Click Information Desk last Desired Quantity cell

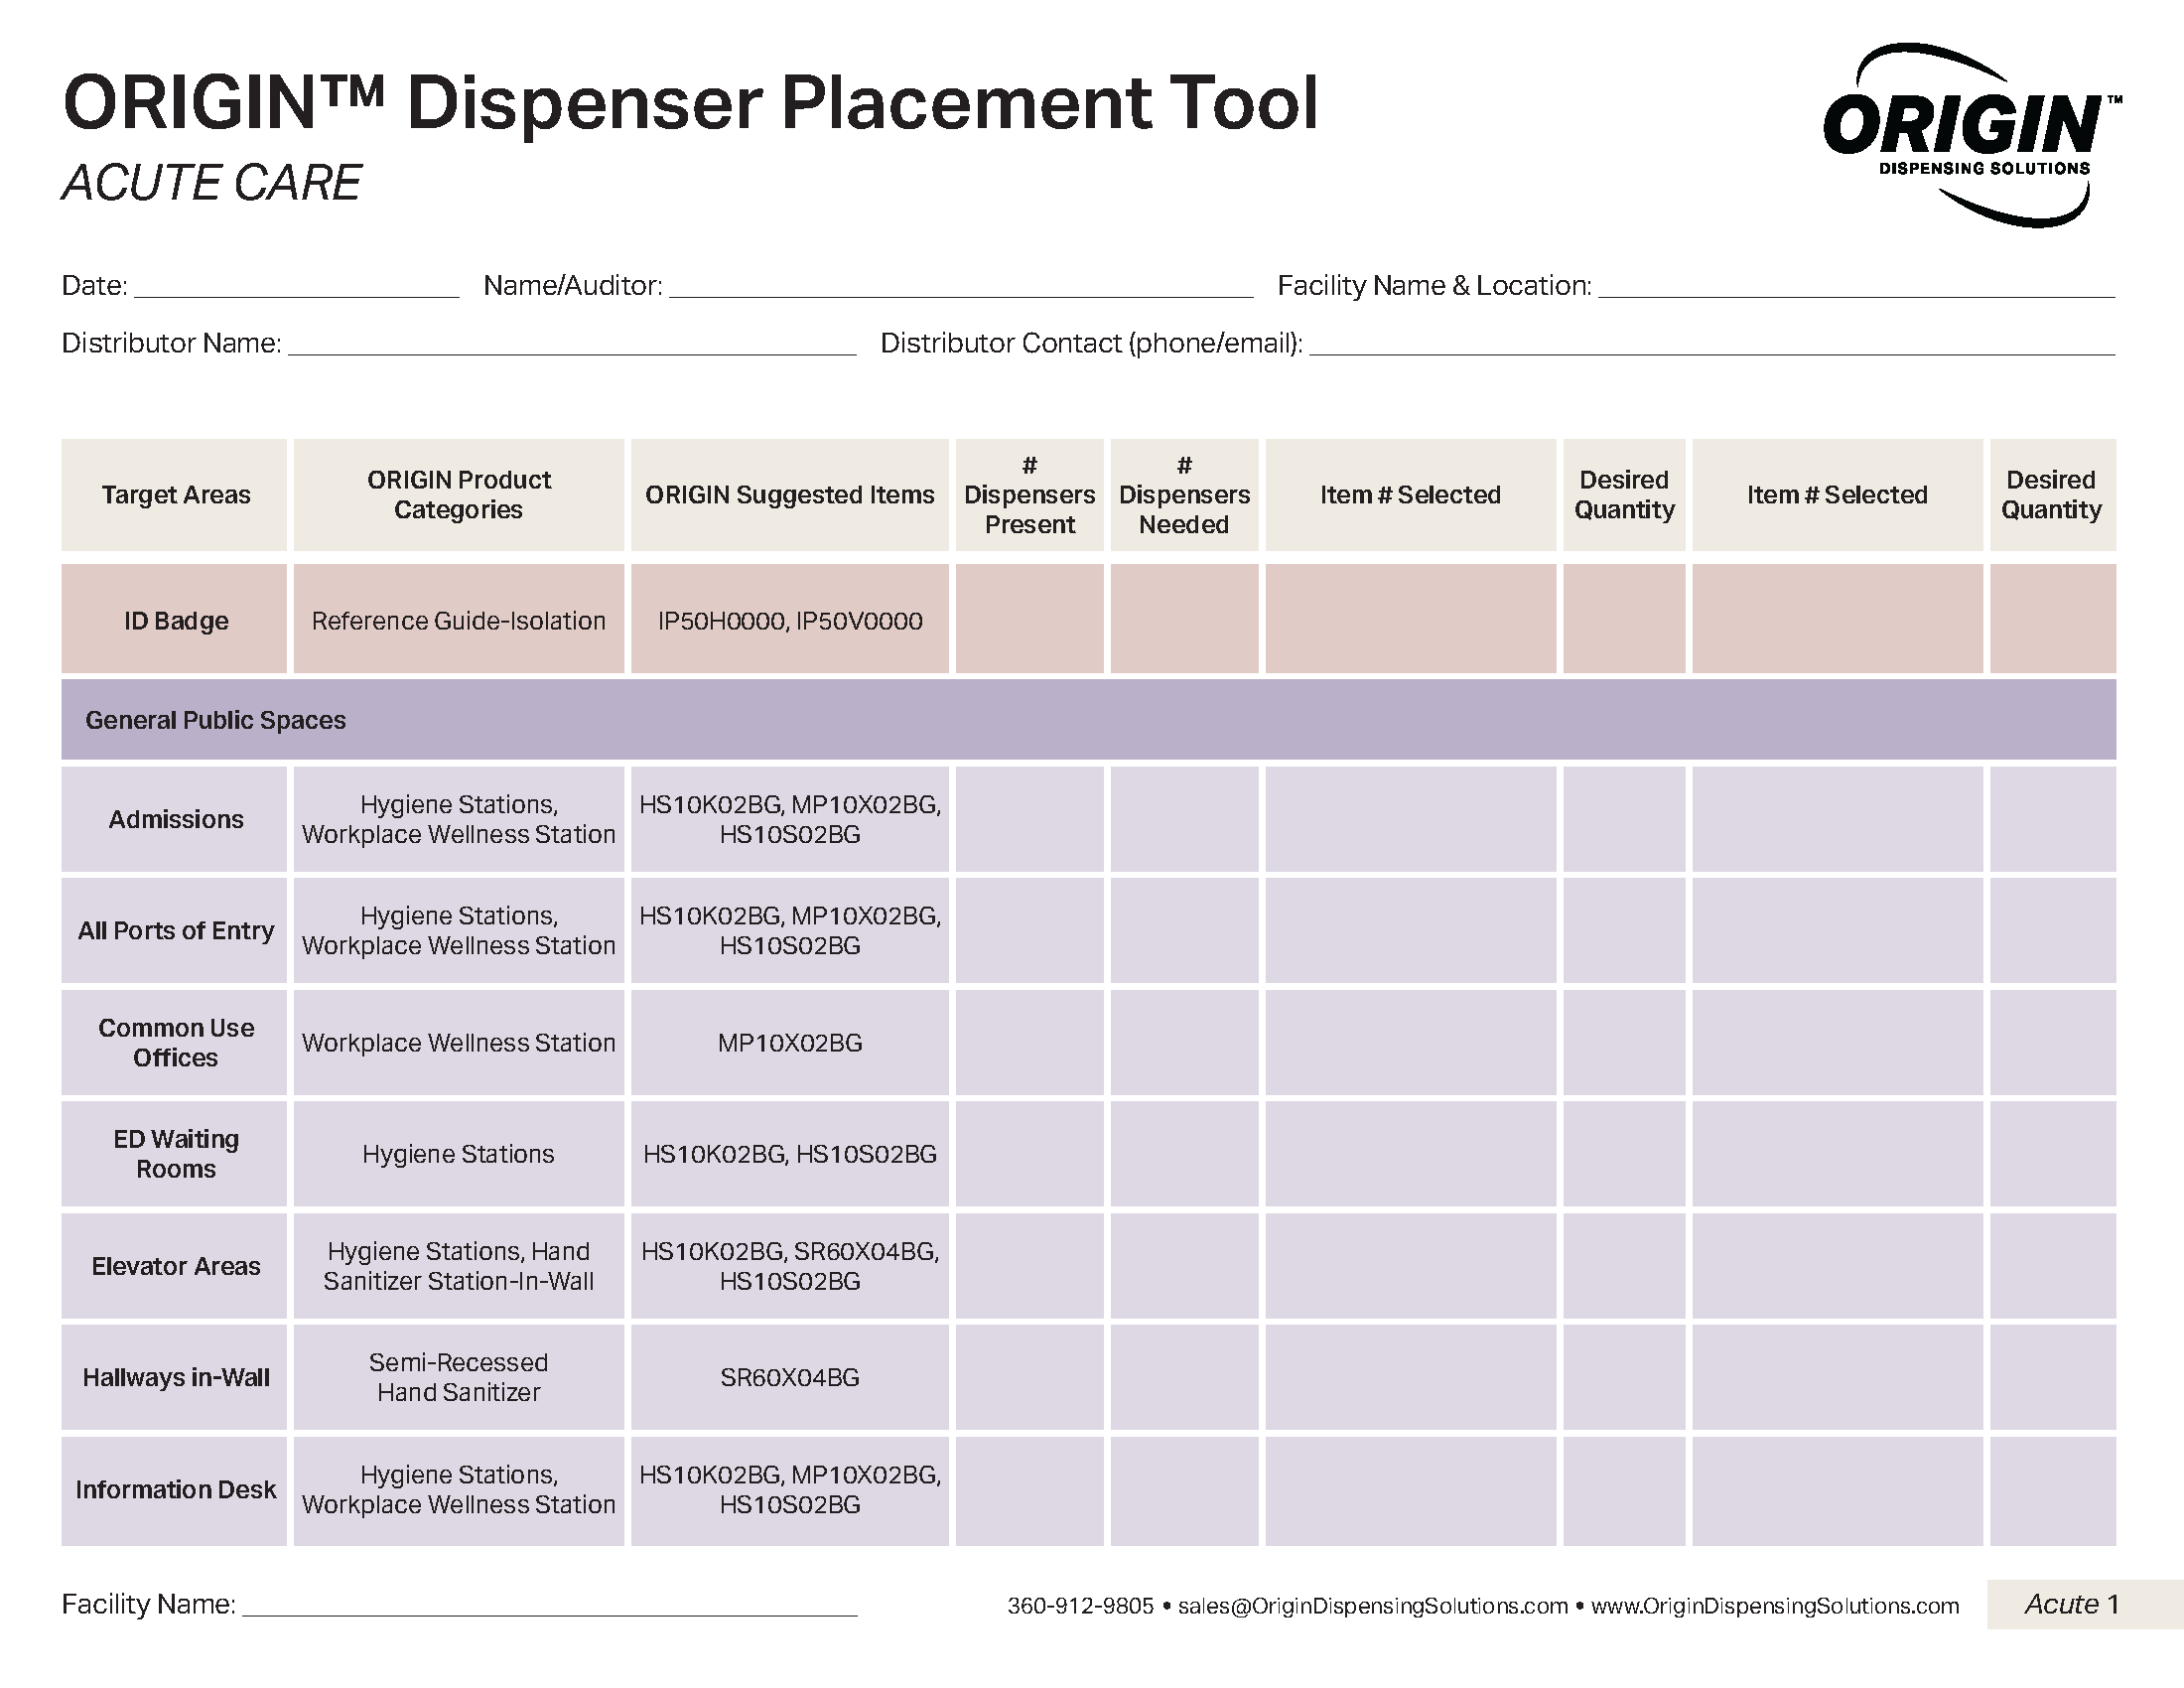coord(2051,1490)
